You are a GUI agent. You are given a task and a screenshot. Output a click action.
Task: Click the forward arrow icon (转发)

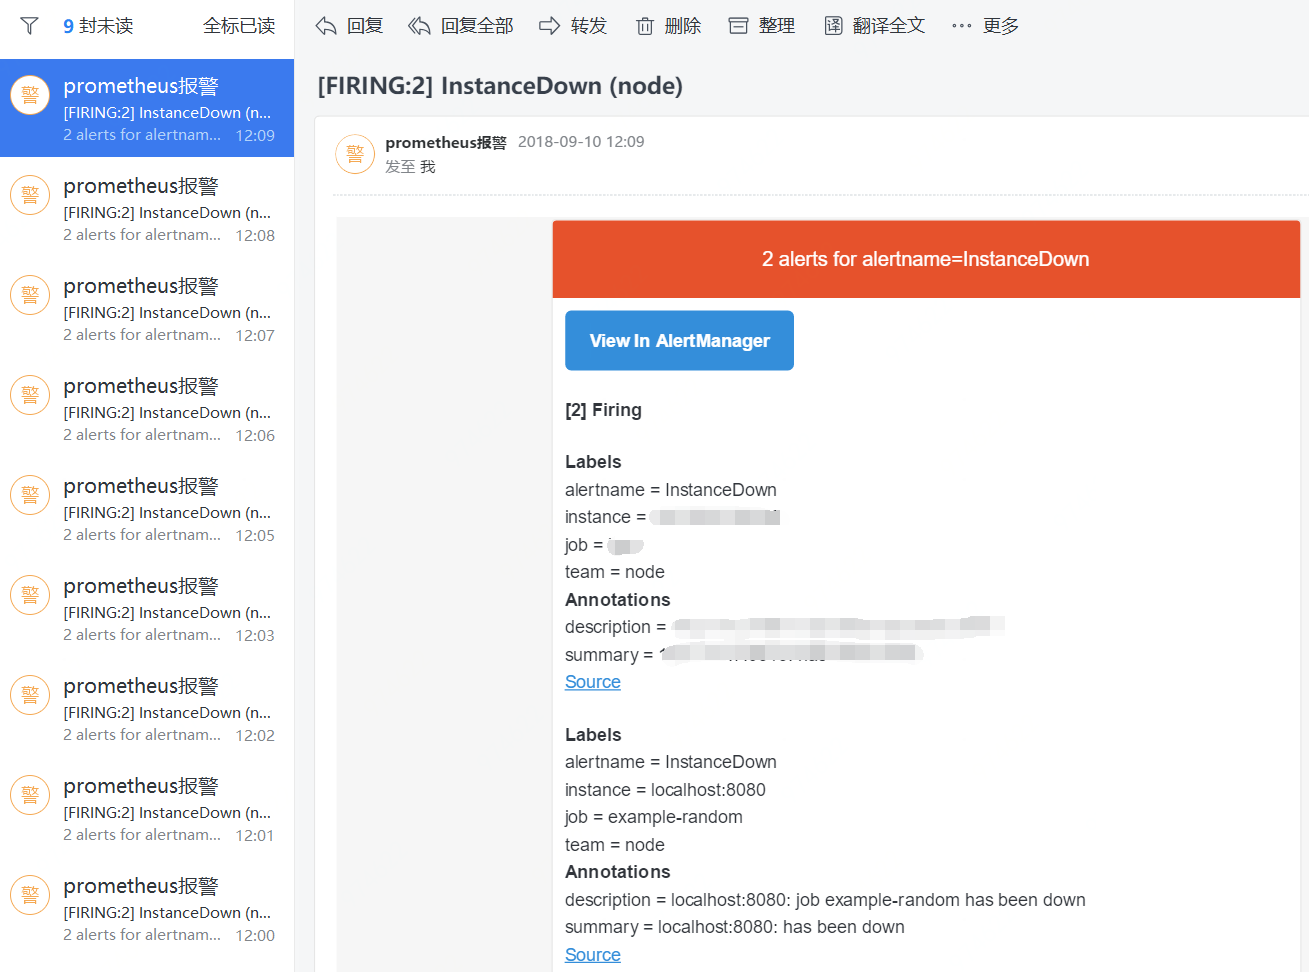(x=549, y=26)
